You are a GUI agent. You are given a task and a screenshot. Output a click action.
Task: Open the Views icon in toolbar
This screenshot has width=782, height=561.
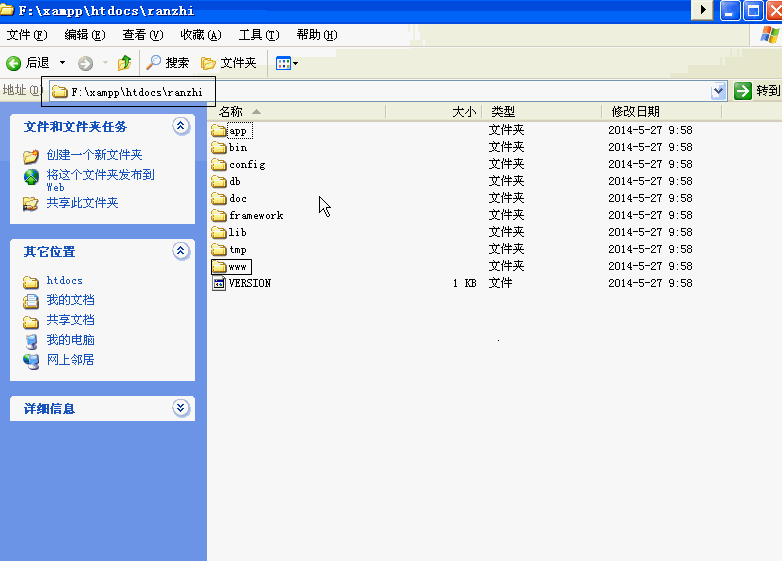283,63
